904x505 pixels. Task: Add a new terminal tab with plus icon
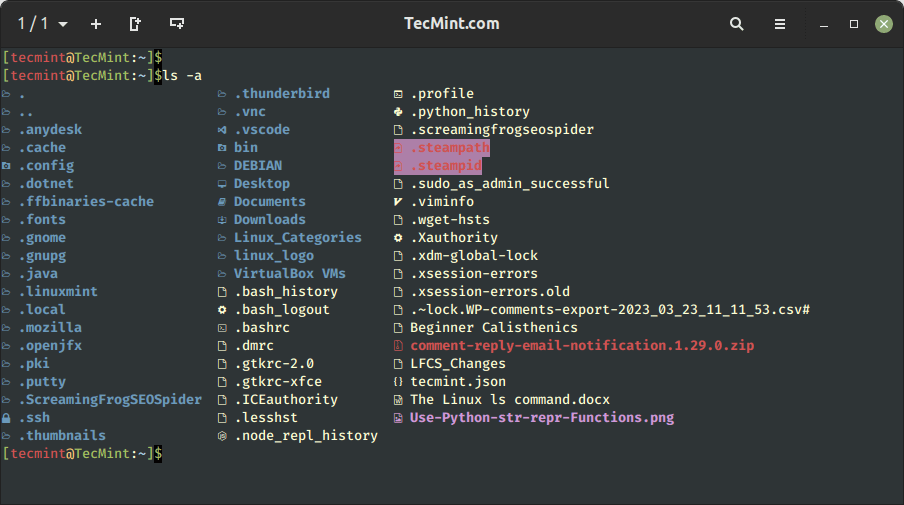click(96, 23)
